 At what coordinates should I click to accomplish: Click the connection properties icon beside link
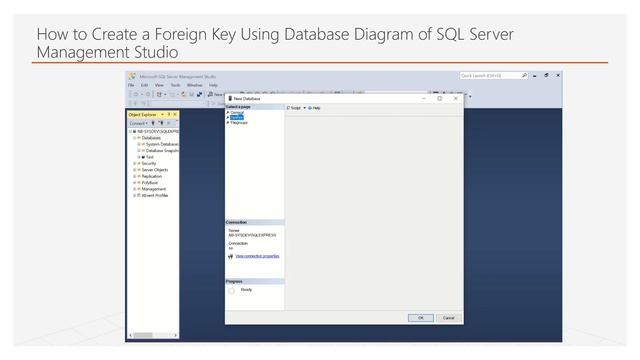point(231,256)
